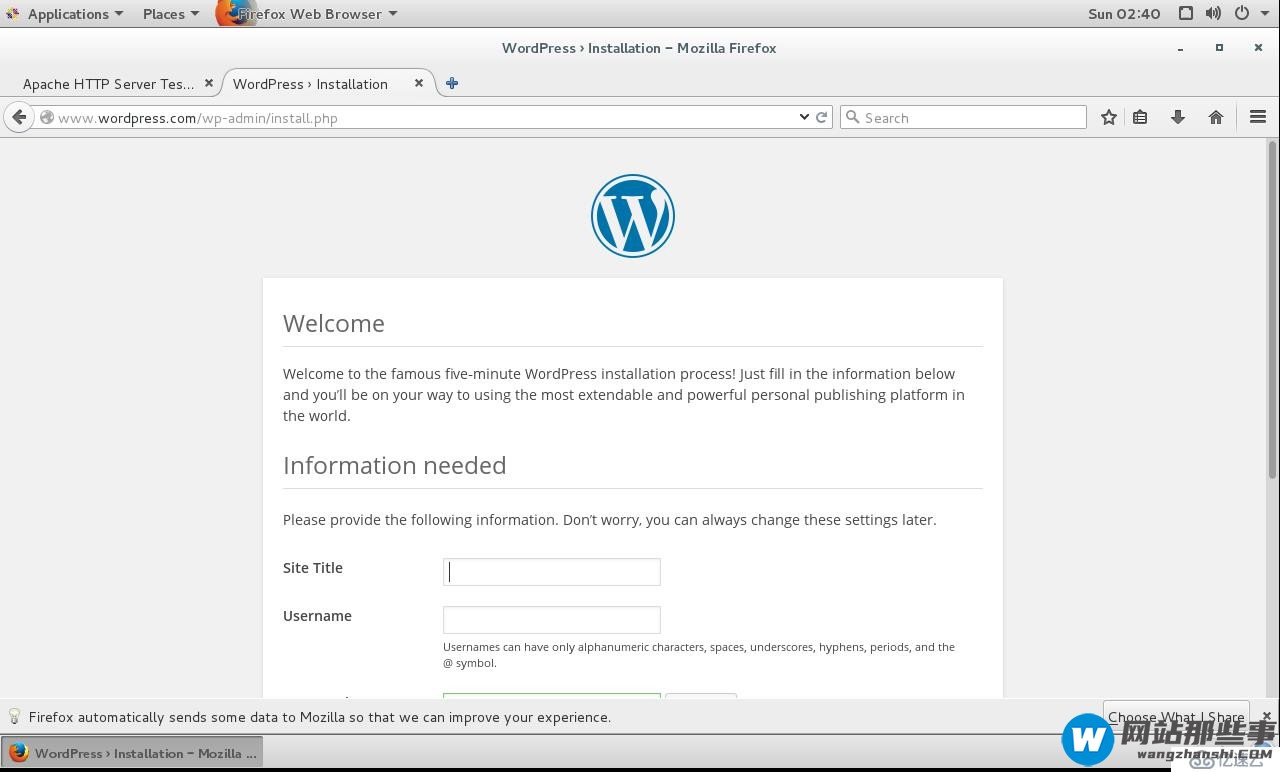Click the Applications menu foot icon
This screenshot has height=772, width=1280.
click(x=13, y=14)
